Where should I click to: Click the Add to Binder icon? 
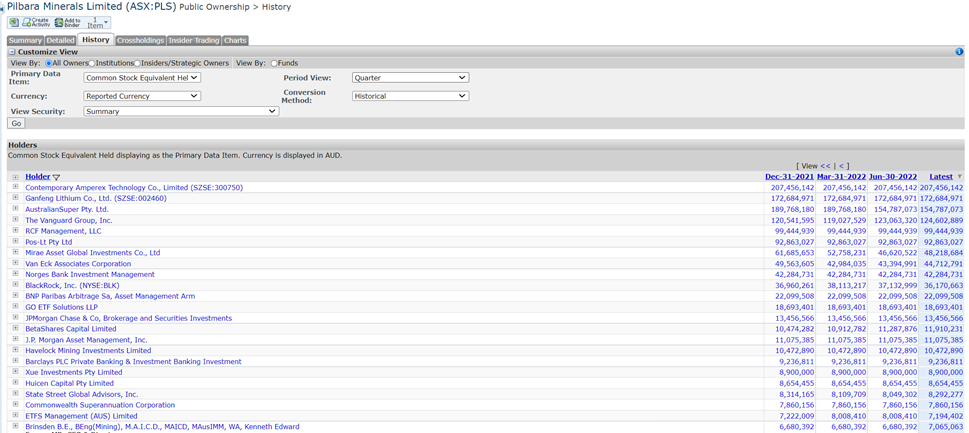tap(69, 23)
